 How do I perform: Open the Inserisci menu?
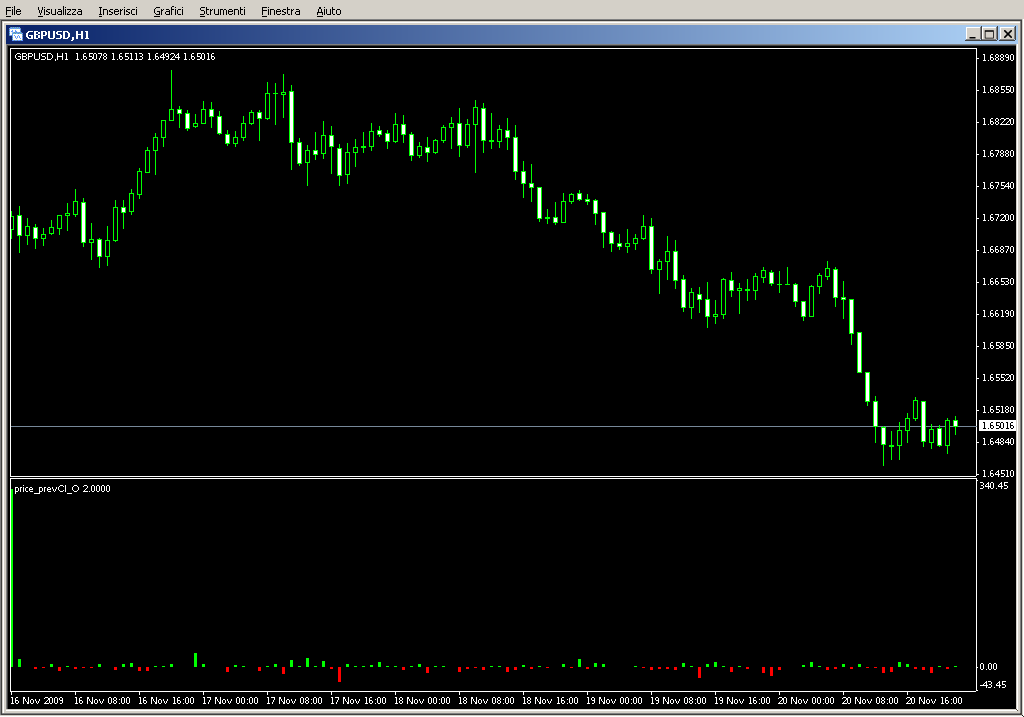coord(118,11)
